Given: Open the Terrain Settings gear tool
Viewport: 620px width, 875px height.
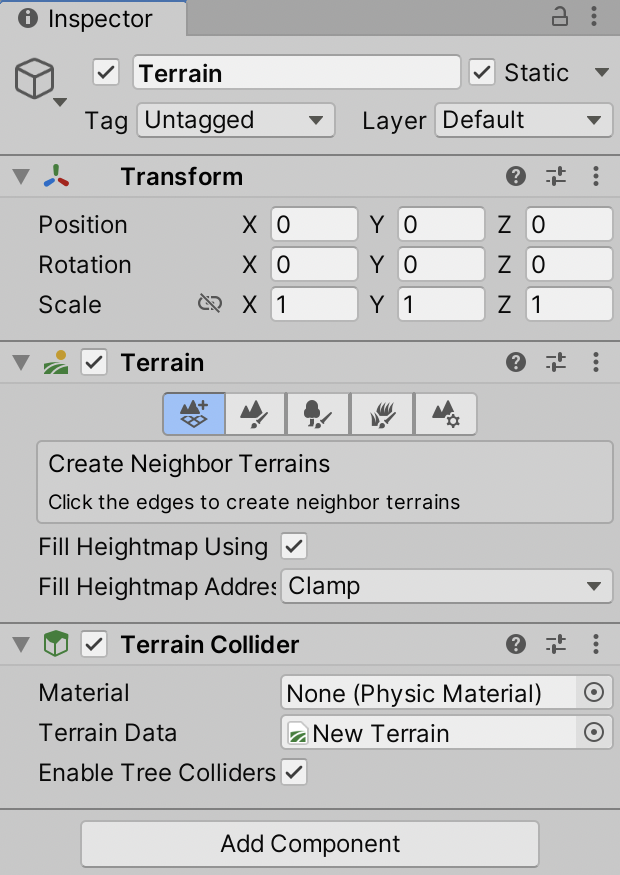Looking at the screenshot, I should tap(445, 413).
